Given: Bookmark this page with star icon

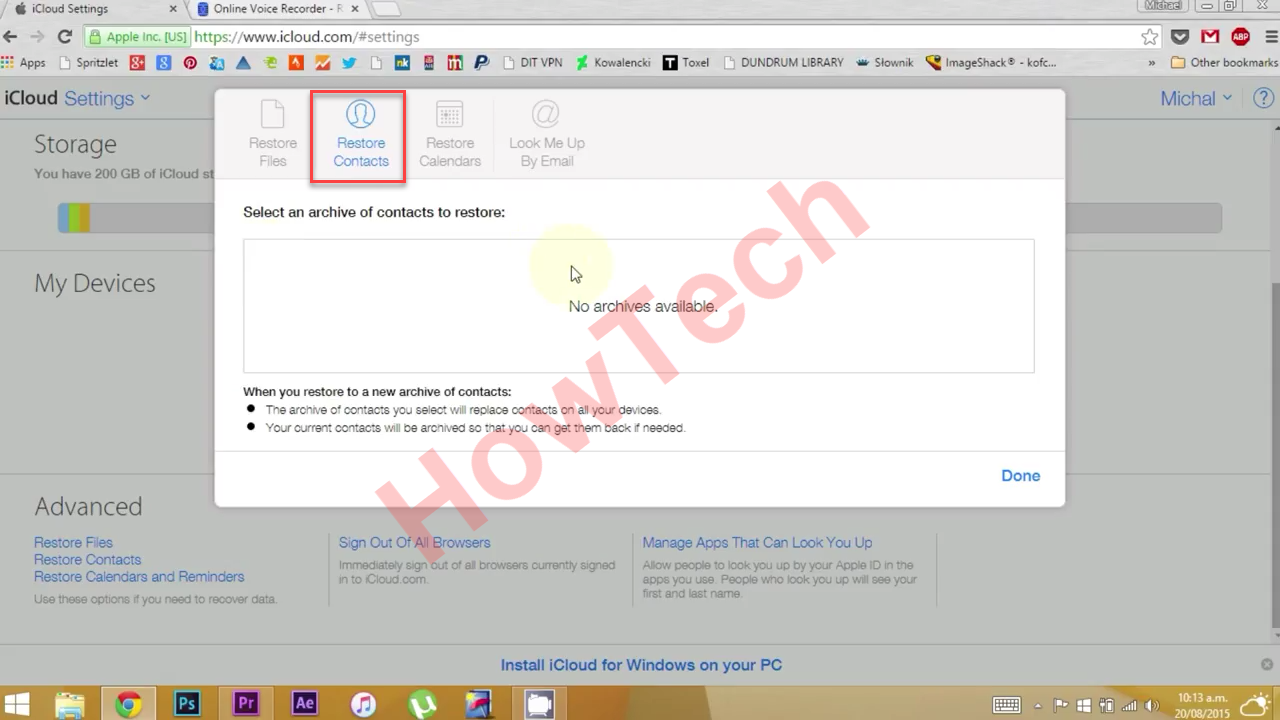Looking at the screenshot, I should tap(1150, 37).
